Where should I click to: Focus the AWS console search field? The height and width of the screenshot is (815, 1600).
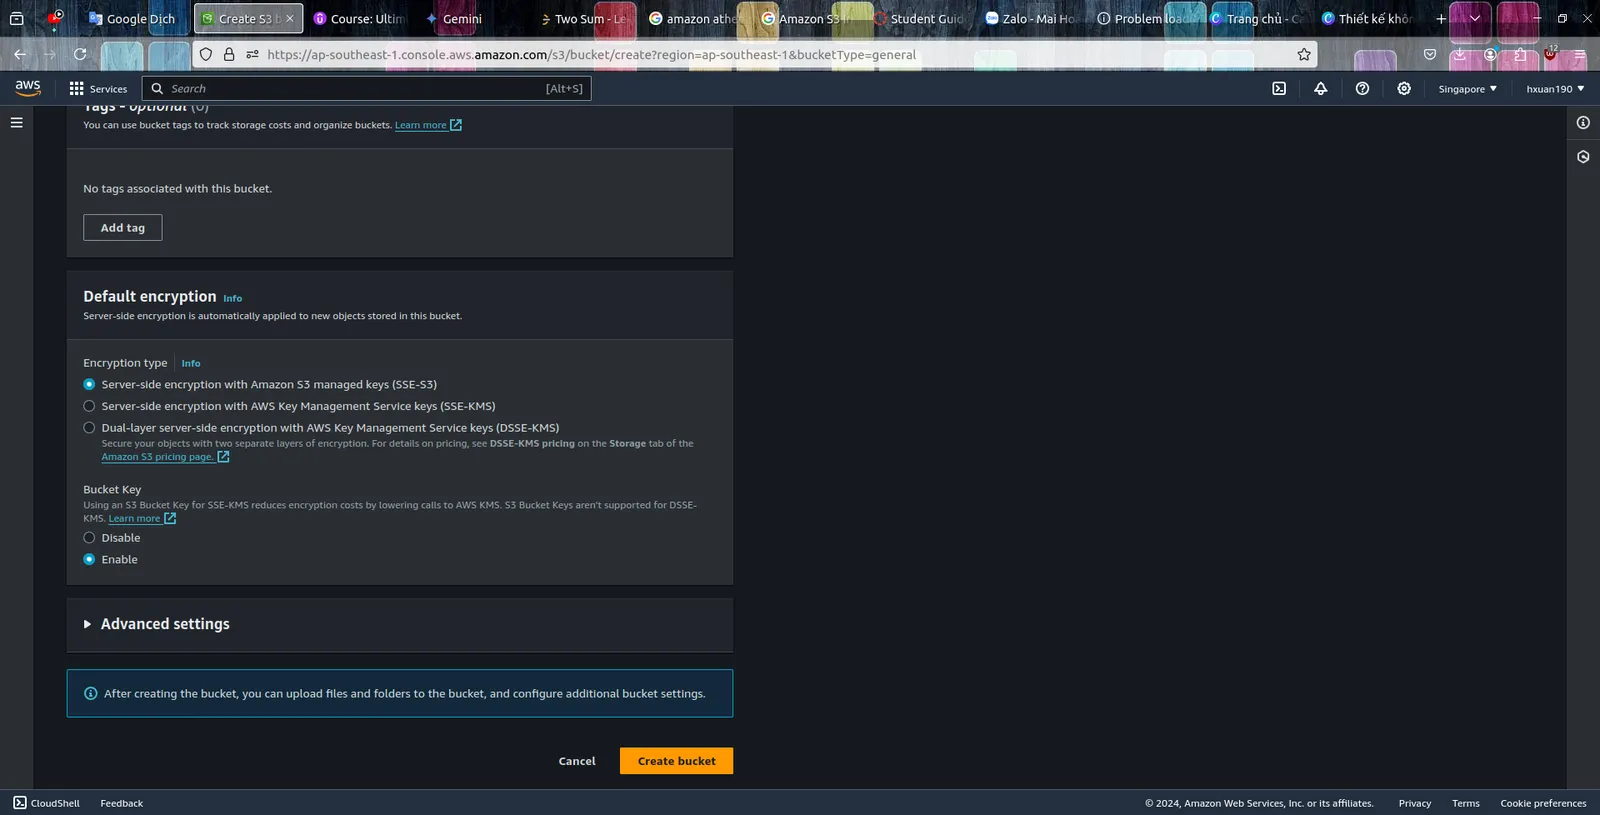coord(366,89)
